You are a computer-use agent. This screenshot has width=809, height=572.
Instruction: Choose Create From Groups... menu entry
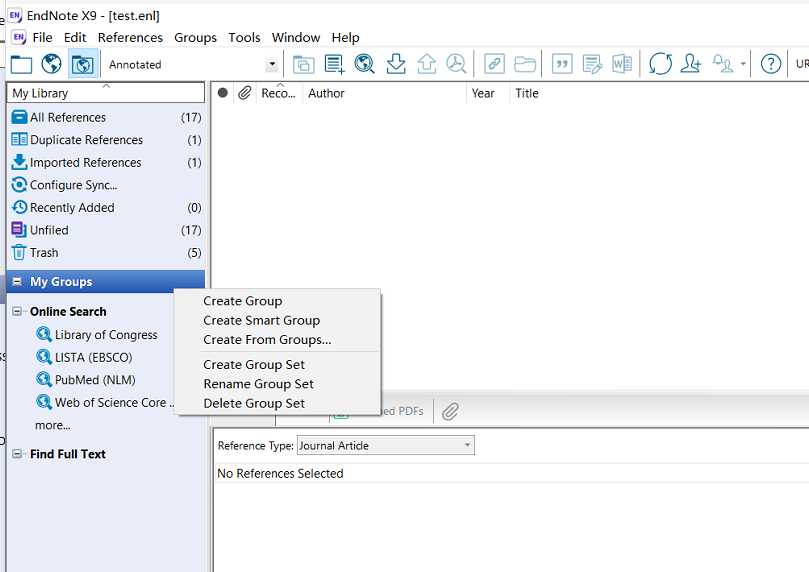pyautogui.click(x=278, y=340)
